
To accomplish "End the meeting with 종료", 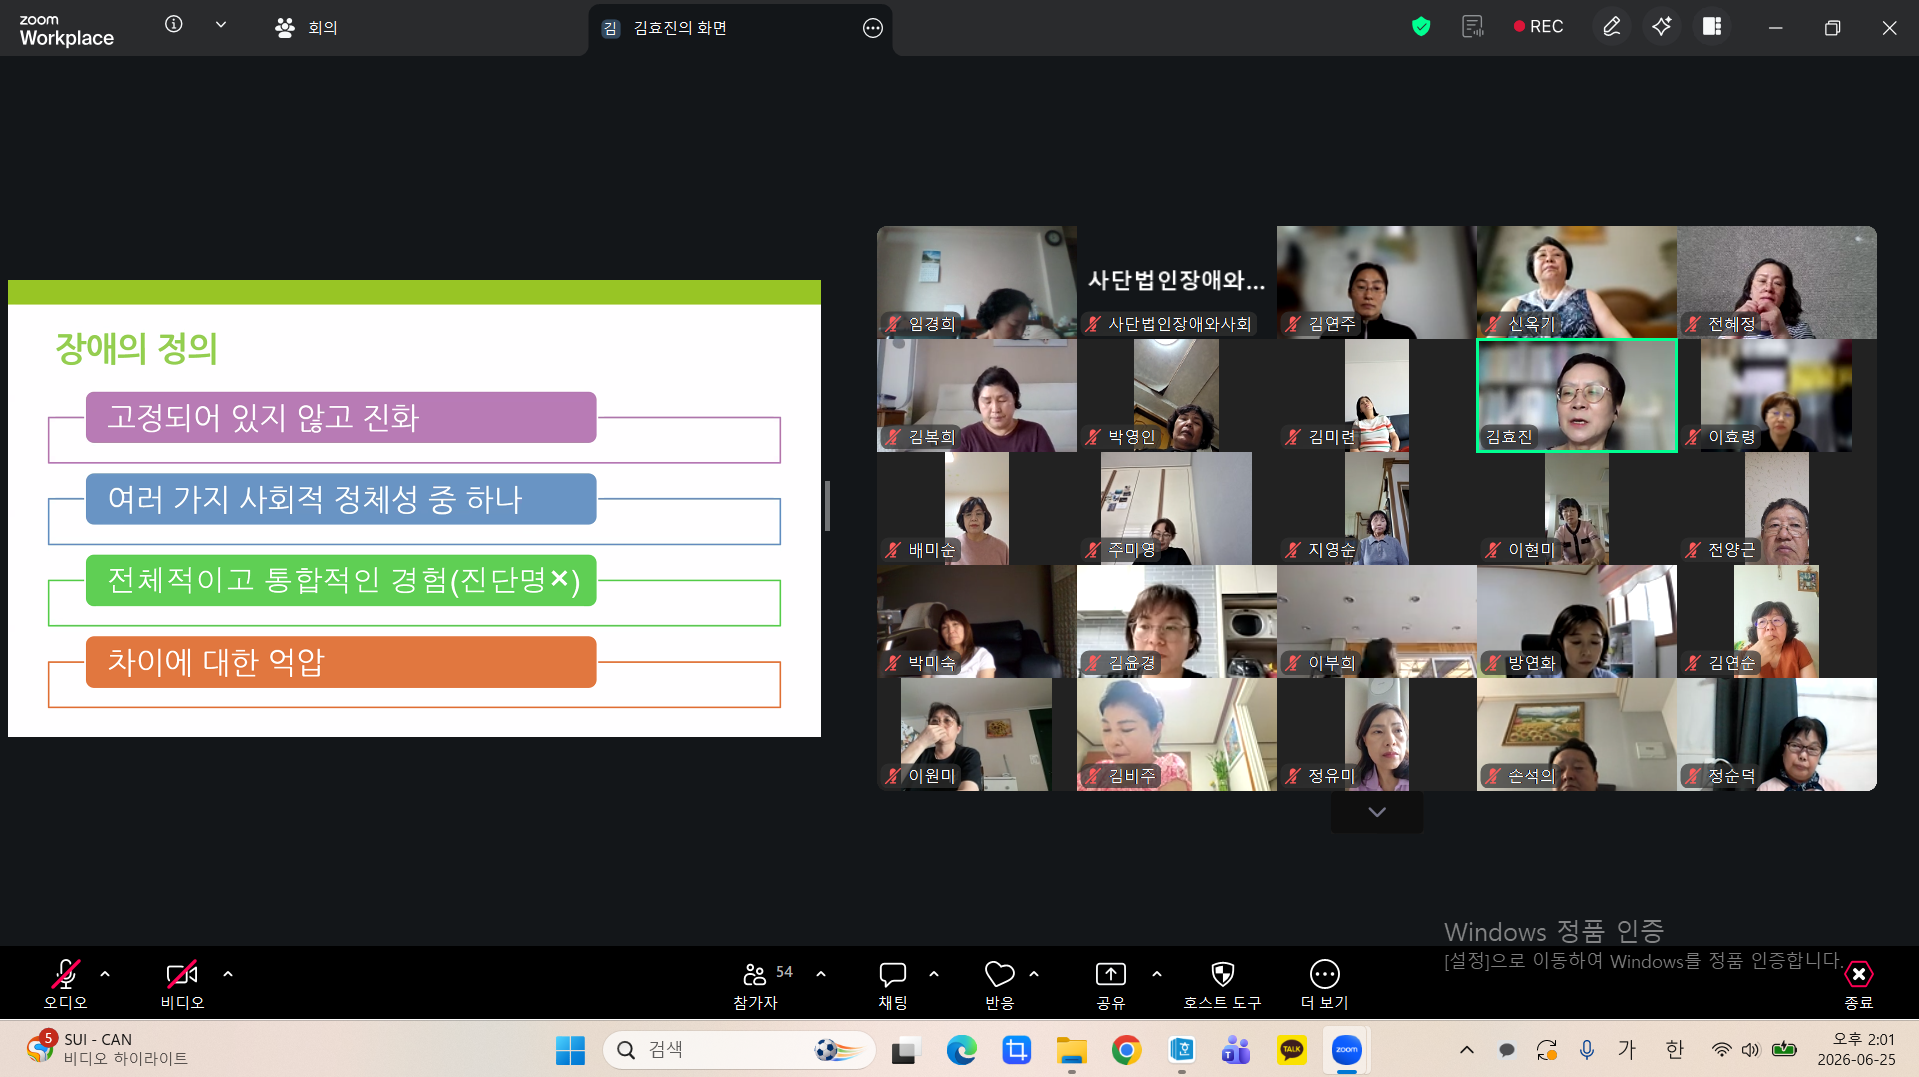I will [1858, 984].
